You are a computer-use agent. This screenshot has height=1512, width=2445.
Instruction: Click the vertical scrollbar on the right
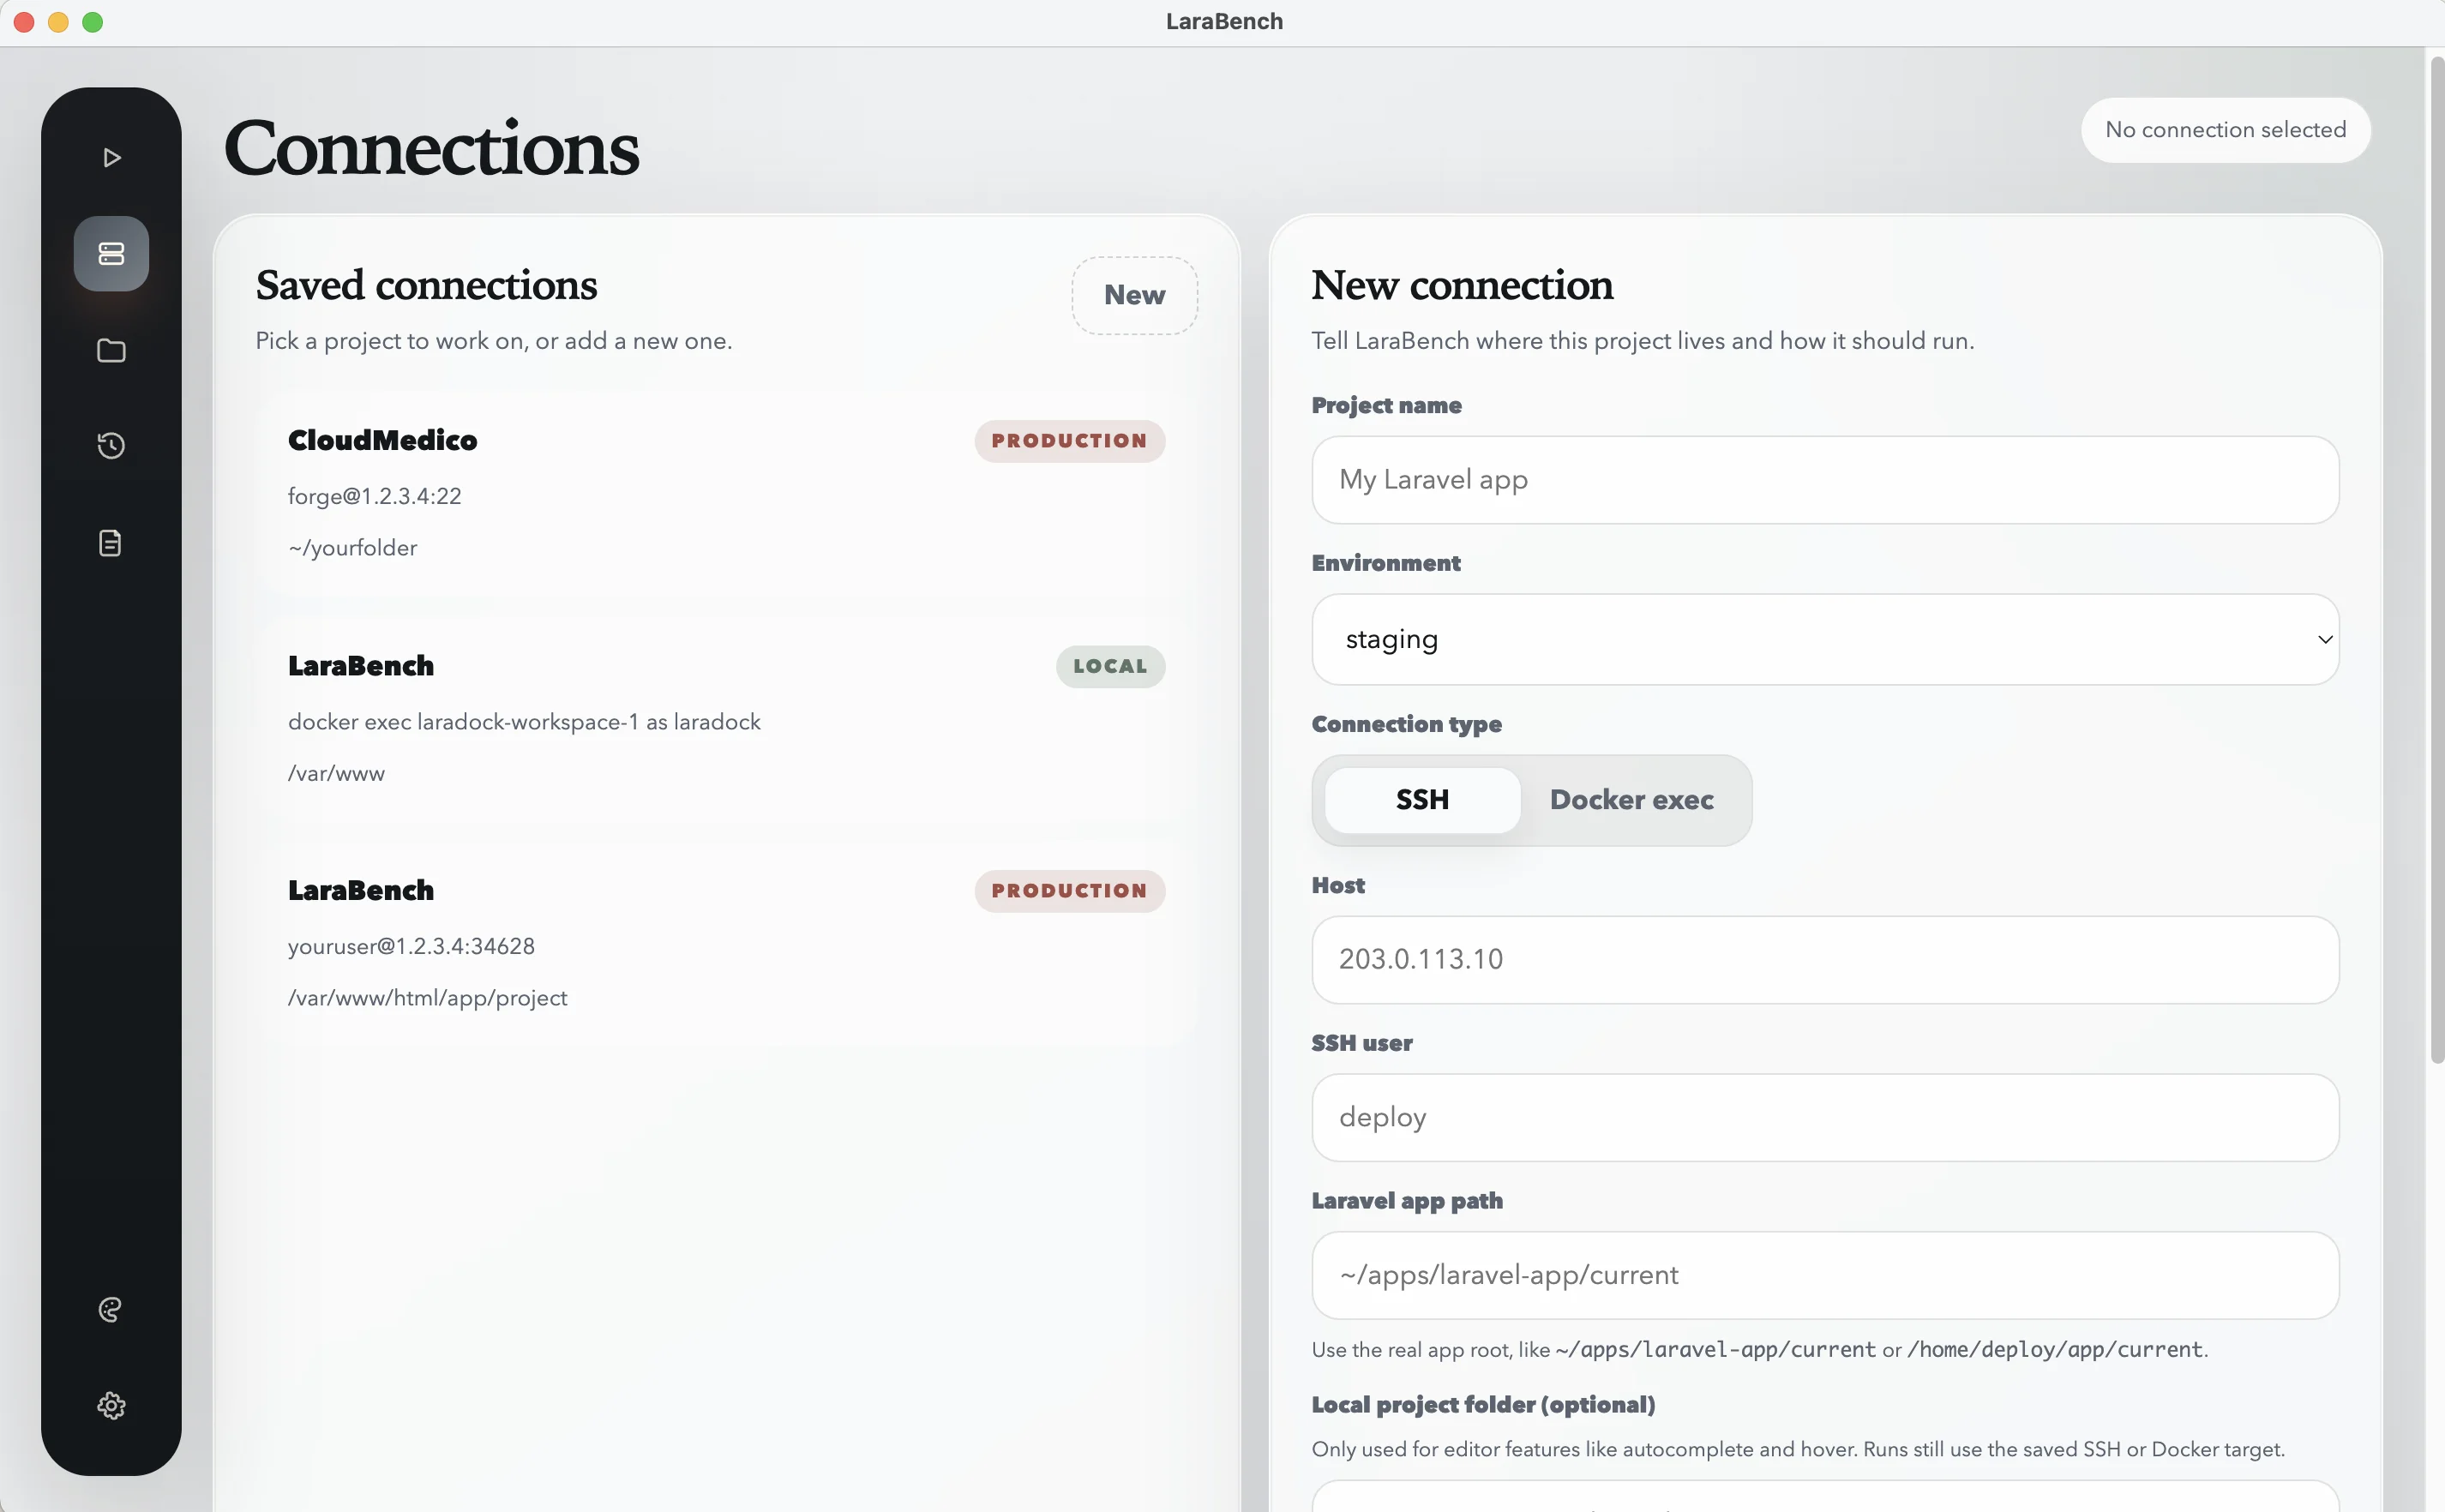(x=2437, y=560)
